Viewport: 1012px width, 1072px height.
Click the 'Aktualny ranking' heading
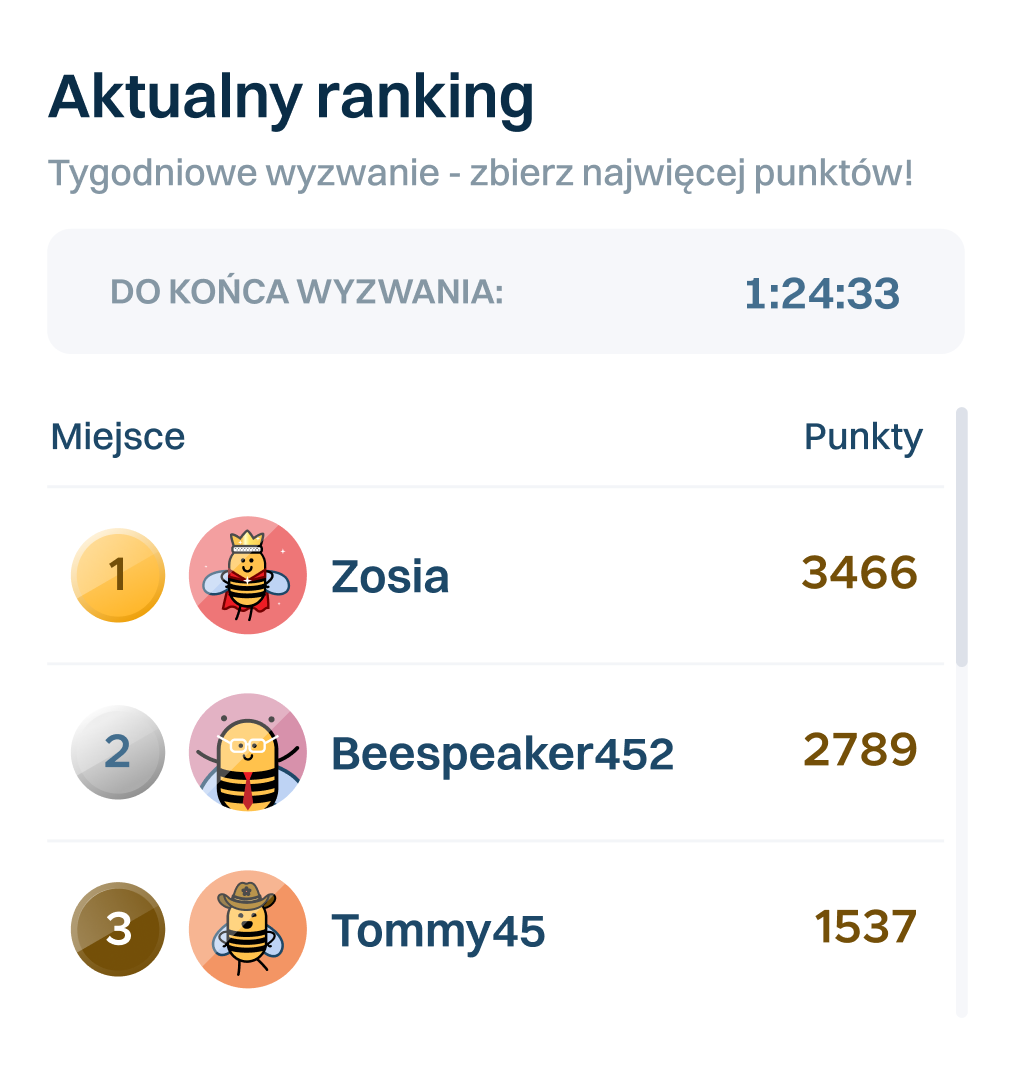coord(291,99)
